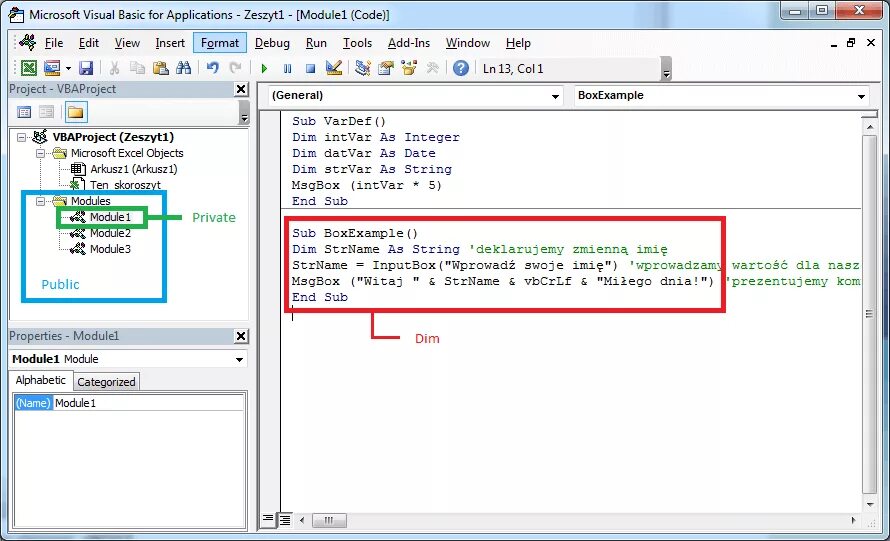This screenshot has height=541, width=890.
Task: Click code window vertical scrollbar up arrow
Action: click(x=870, y=128)
